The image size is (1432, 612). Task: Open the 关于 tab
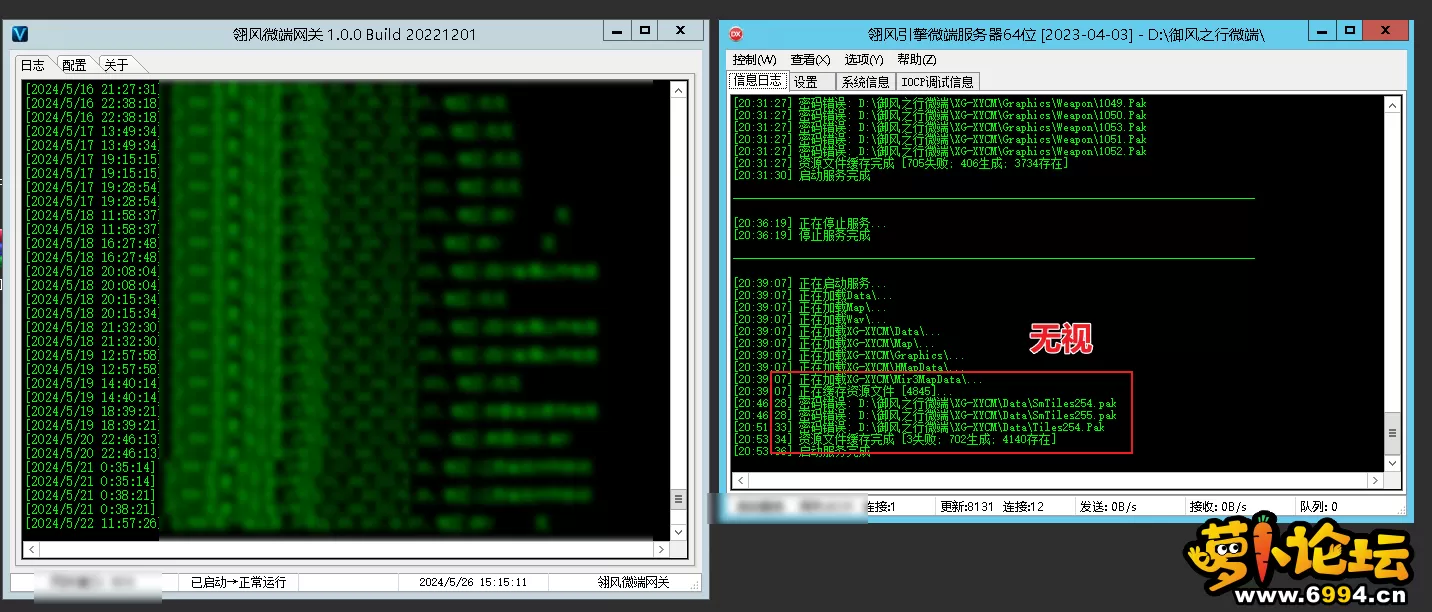pos(116,65)
